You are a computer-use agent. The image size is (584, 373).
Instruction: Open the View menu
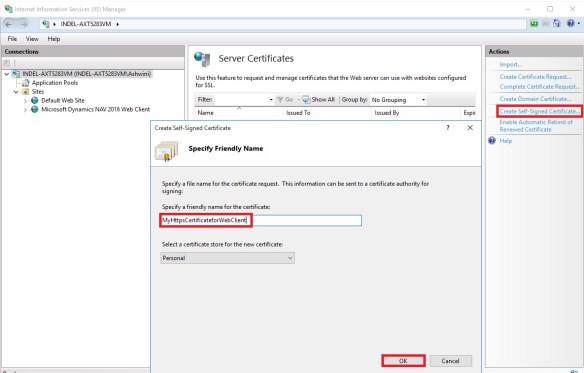(x=32, y=39)
